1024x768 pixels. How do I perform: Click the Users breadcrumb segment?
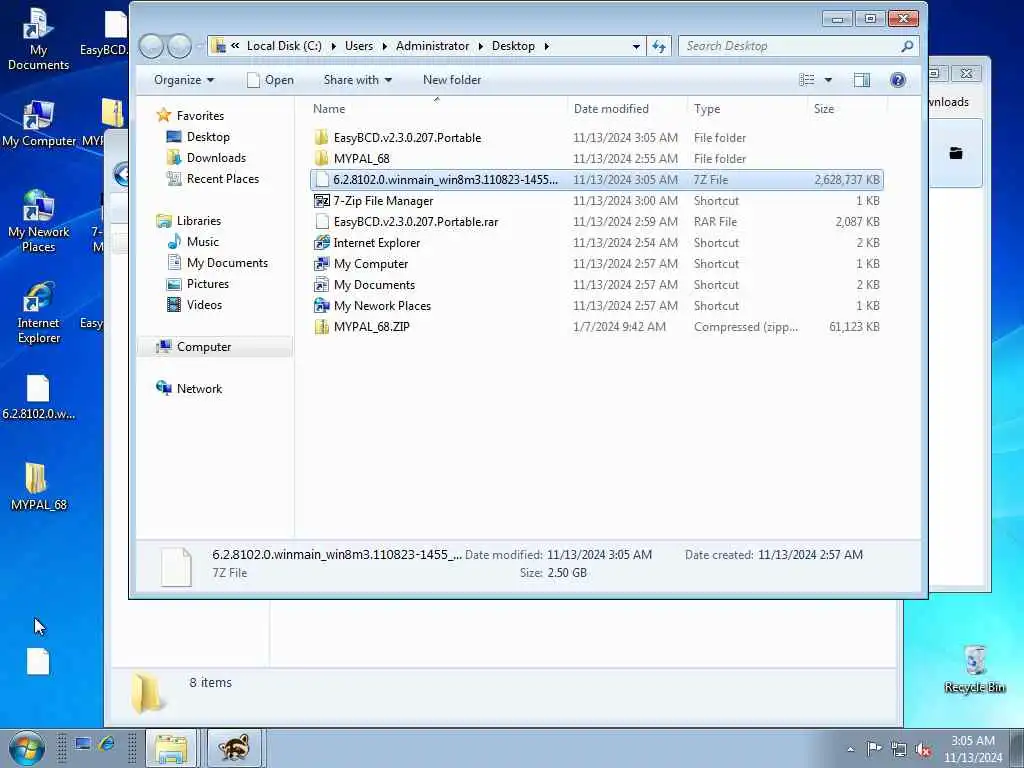click(x=359, y=46)
